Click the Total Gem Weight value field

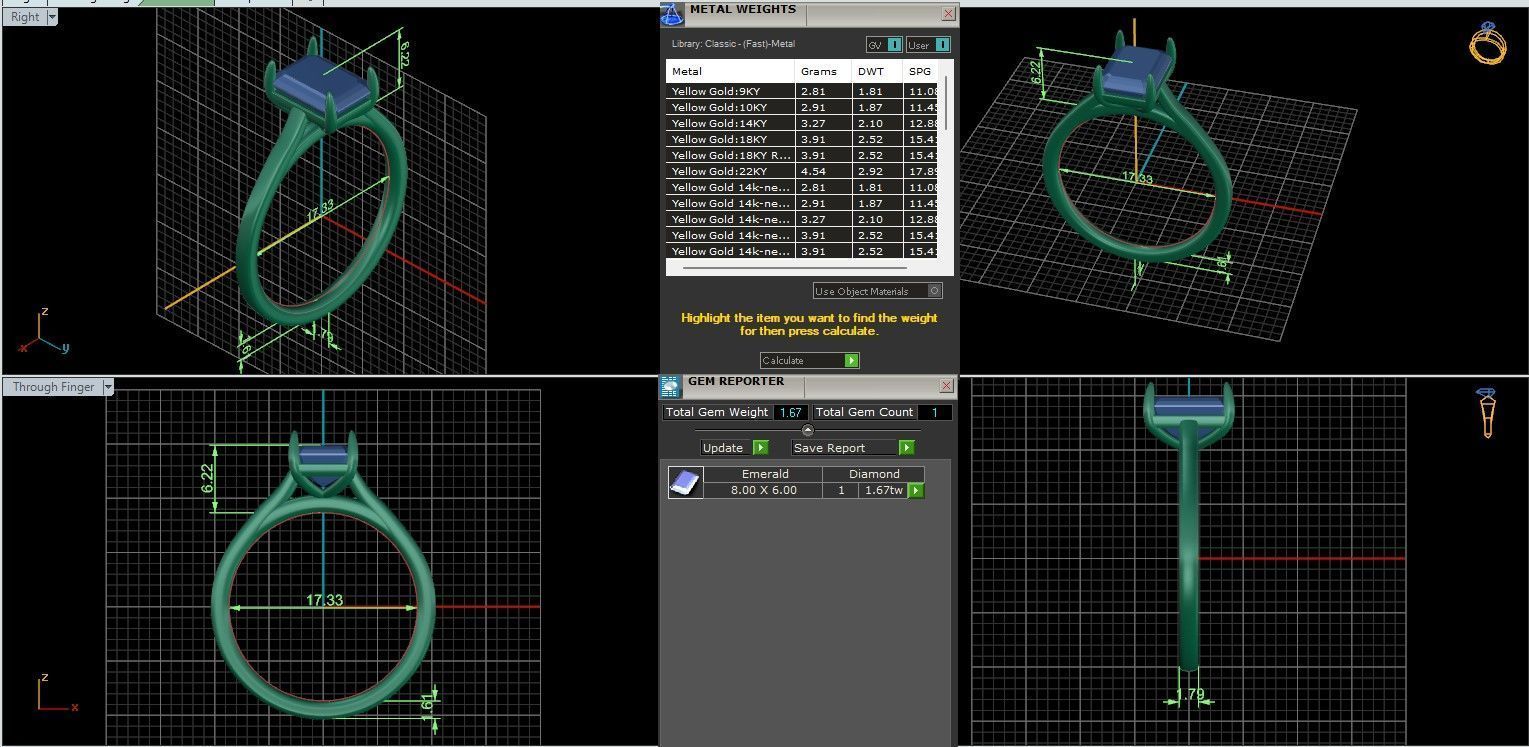coord(790,412)
